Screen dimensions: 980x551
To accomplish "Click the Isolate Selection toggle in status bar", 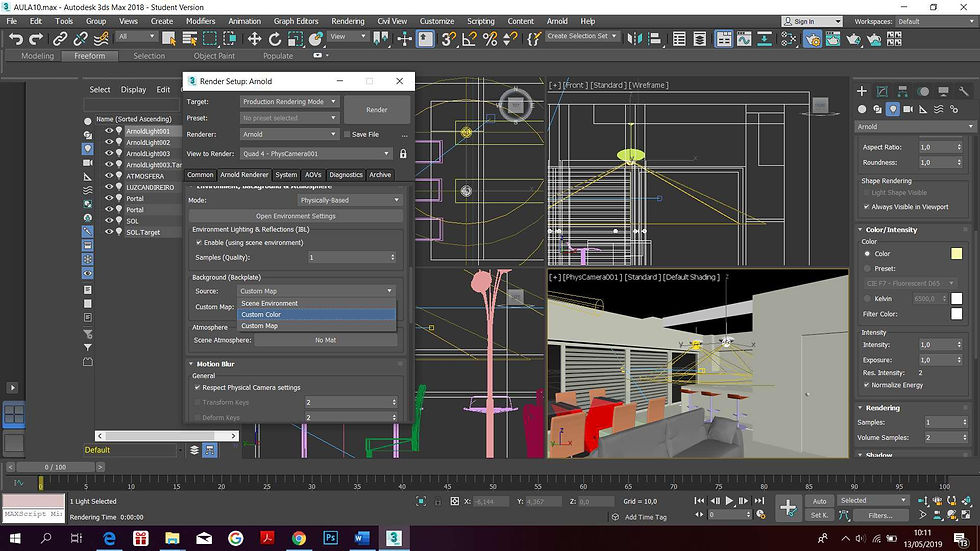I will click(421, 501).
